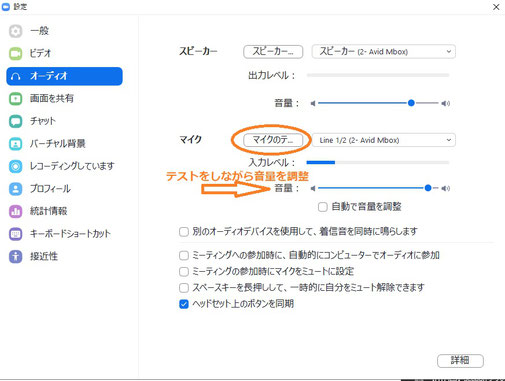Open the Statistics (統計情報) tab
505x381 pixels.
point(64,211)
